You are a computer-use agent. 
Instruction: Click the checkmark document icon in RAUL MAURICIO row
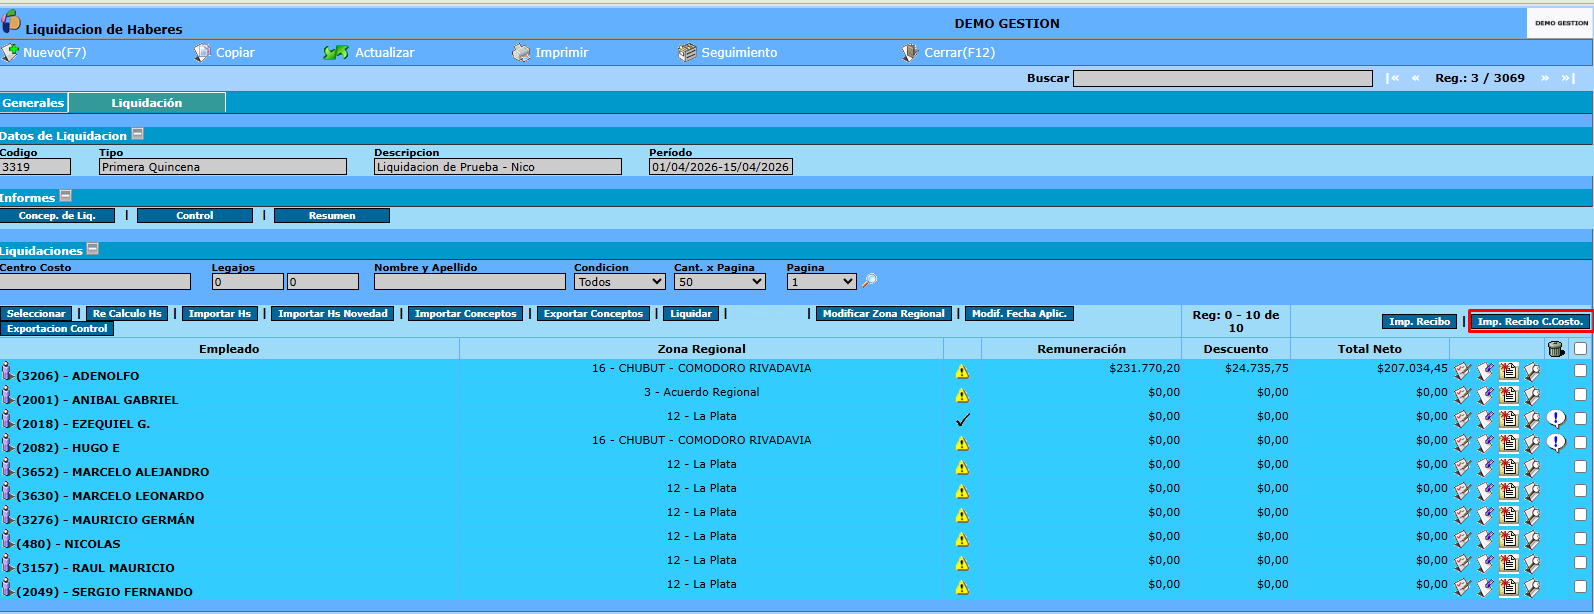[x=1462, y=563]
